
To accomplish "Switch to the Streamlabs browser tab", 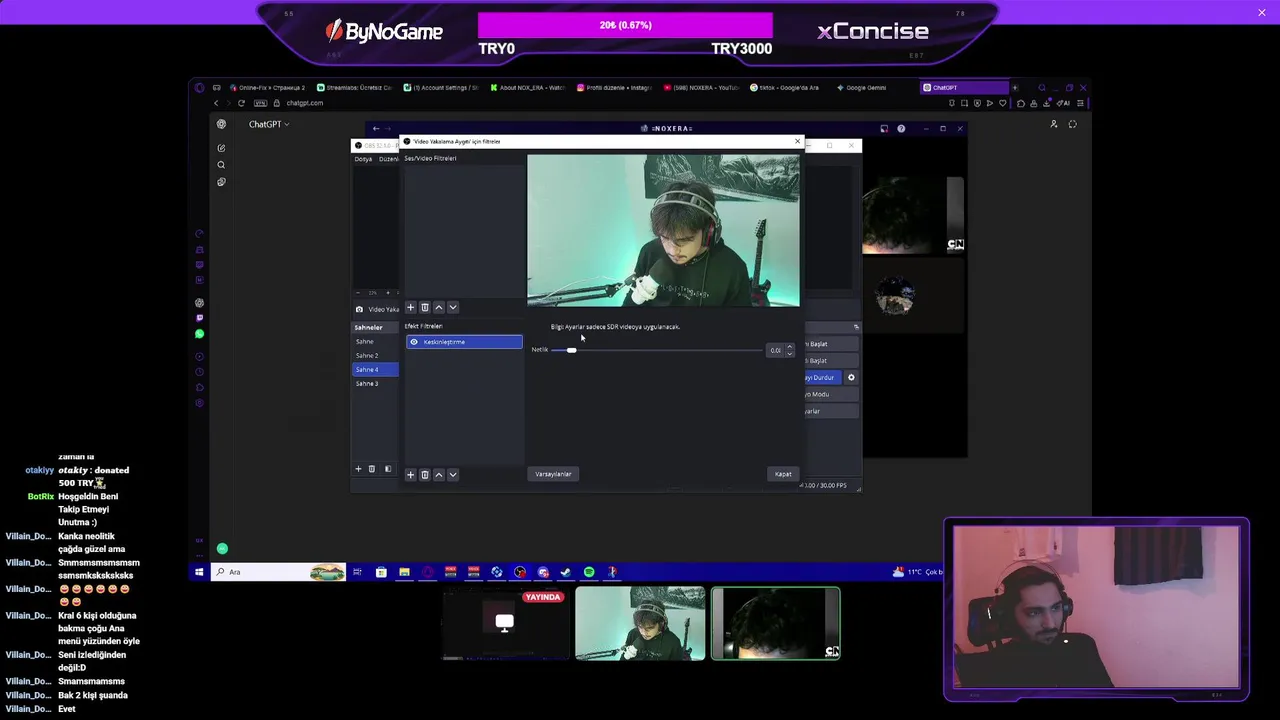I will tap(357, 87).
